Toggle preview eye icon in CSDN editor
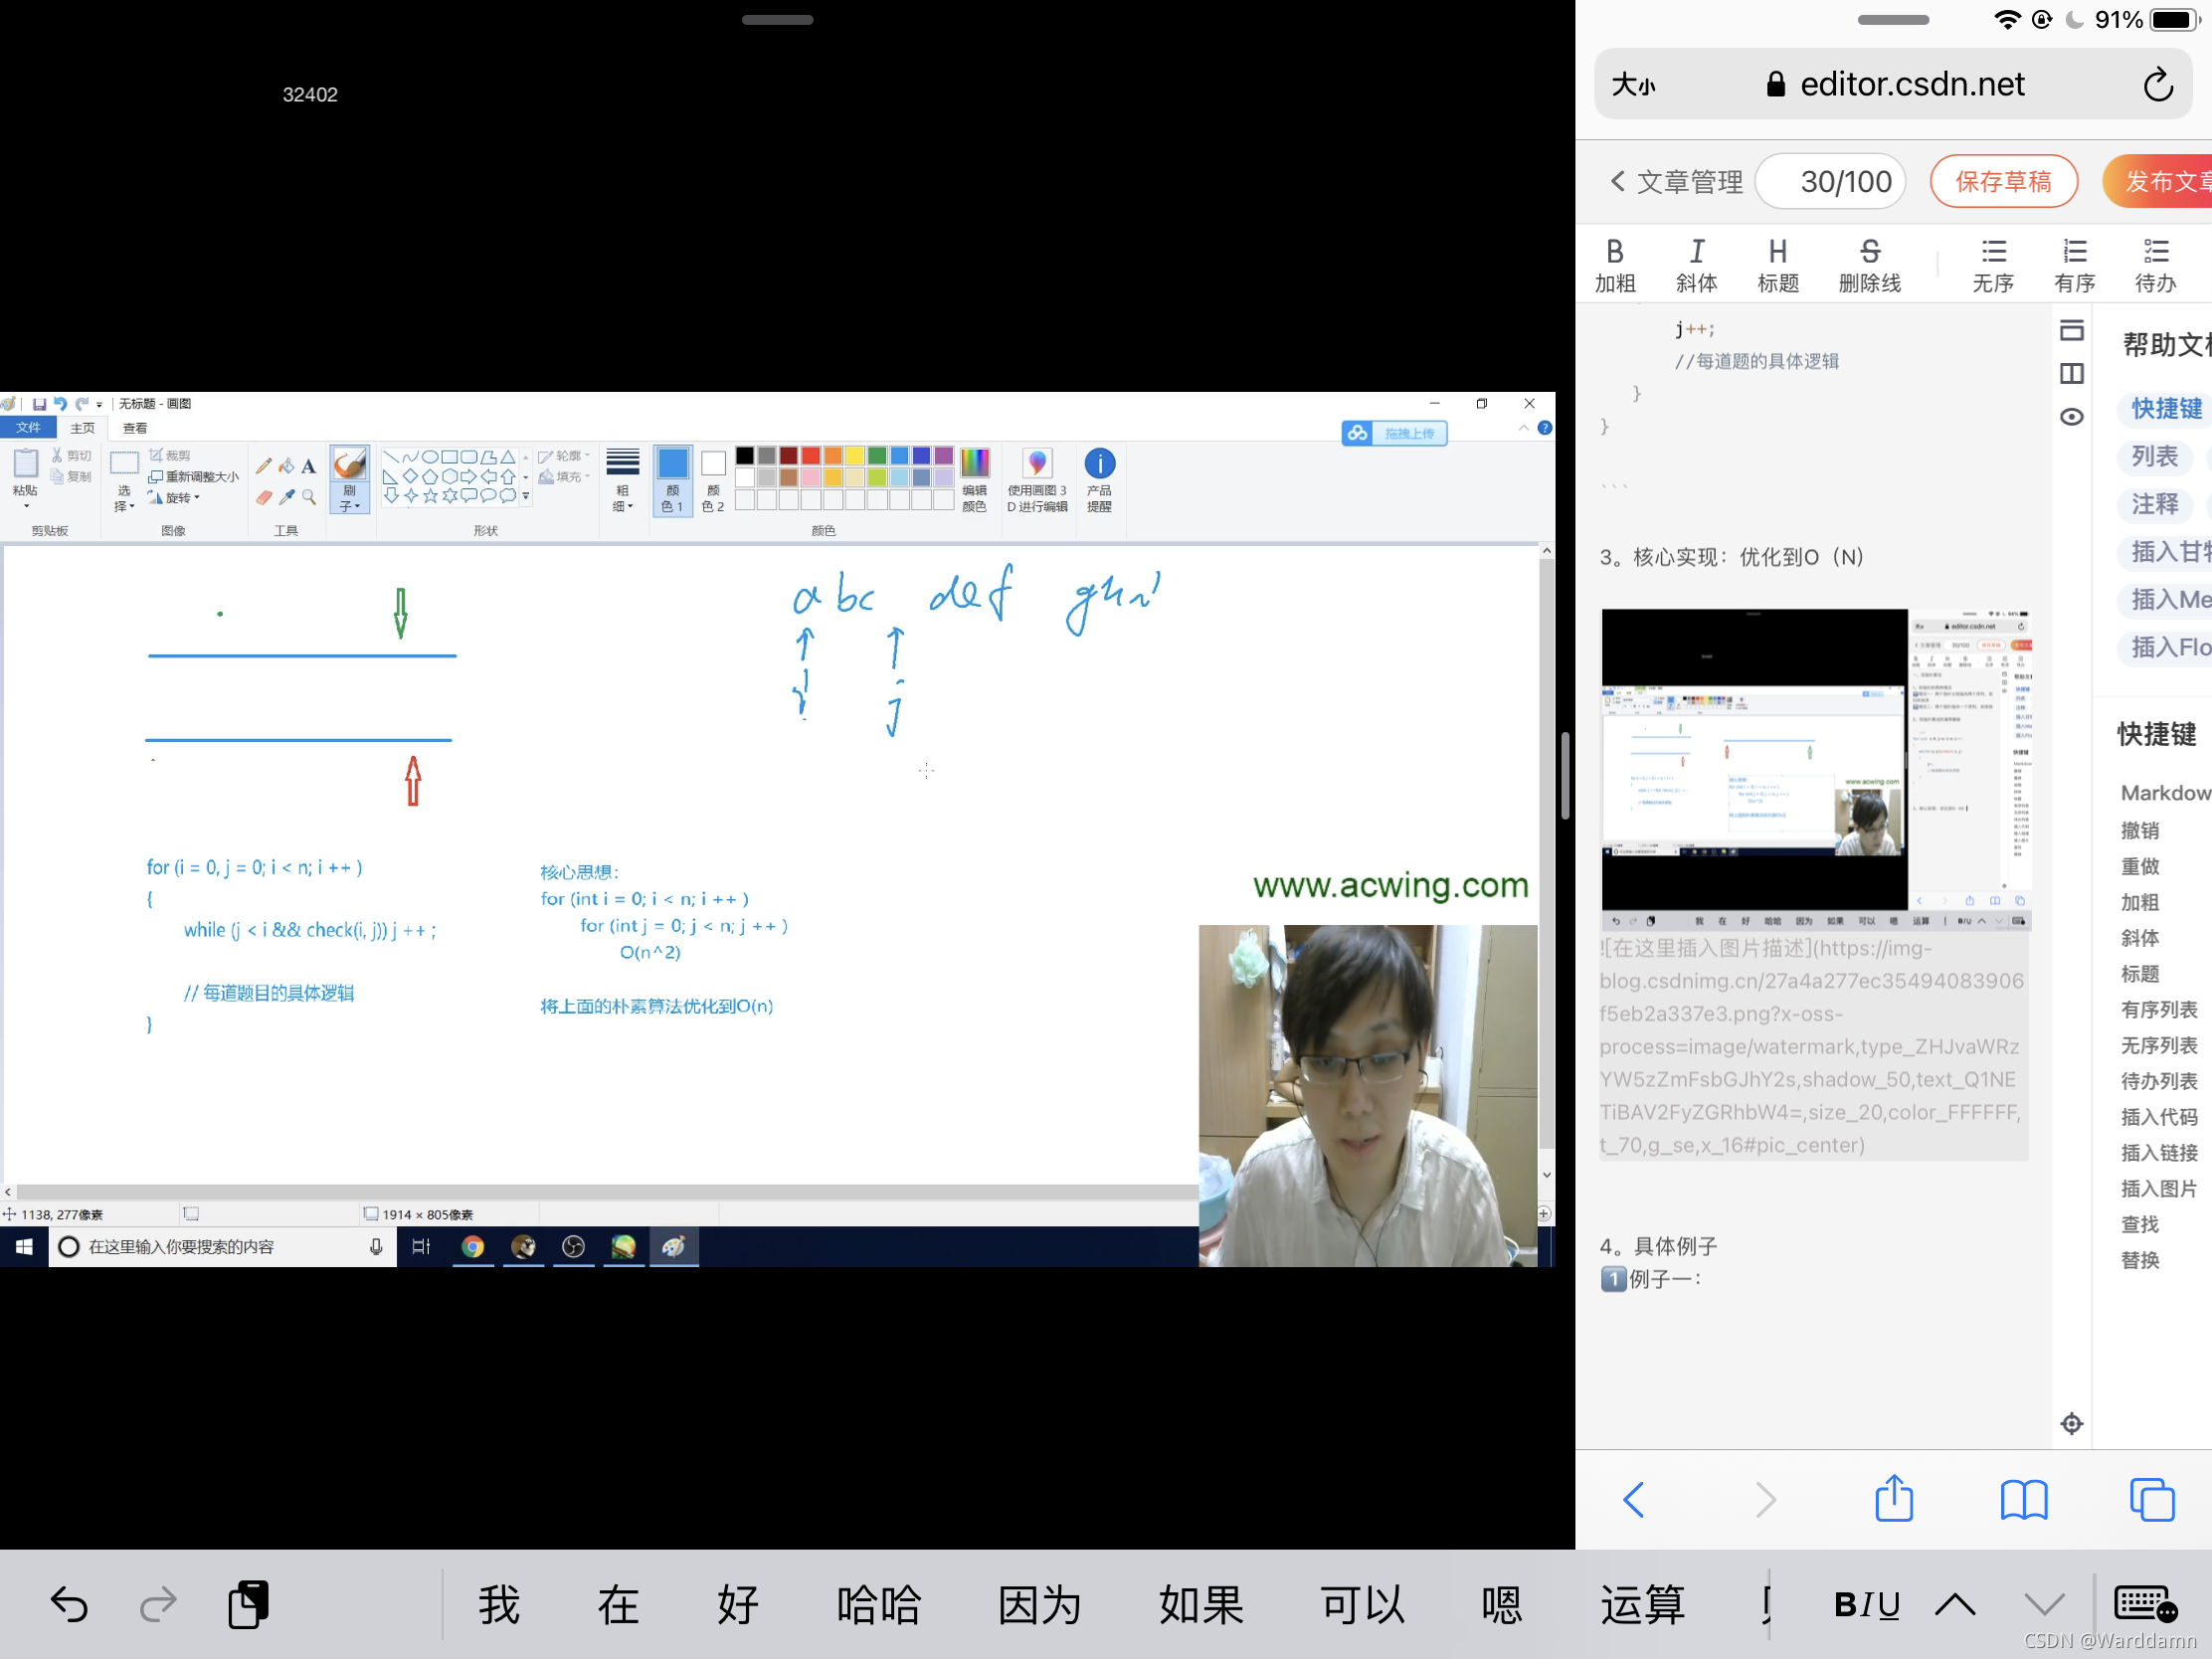 point(2071,417)
